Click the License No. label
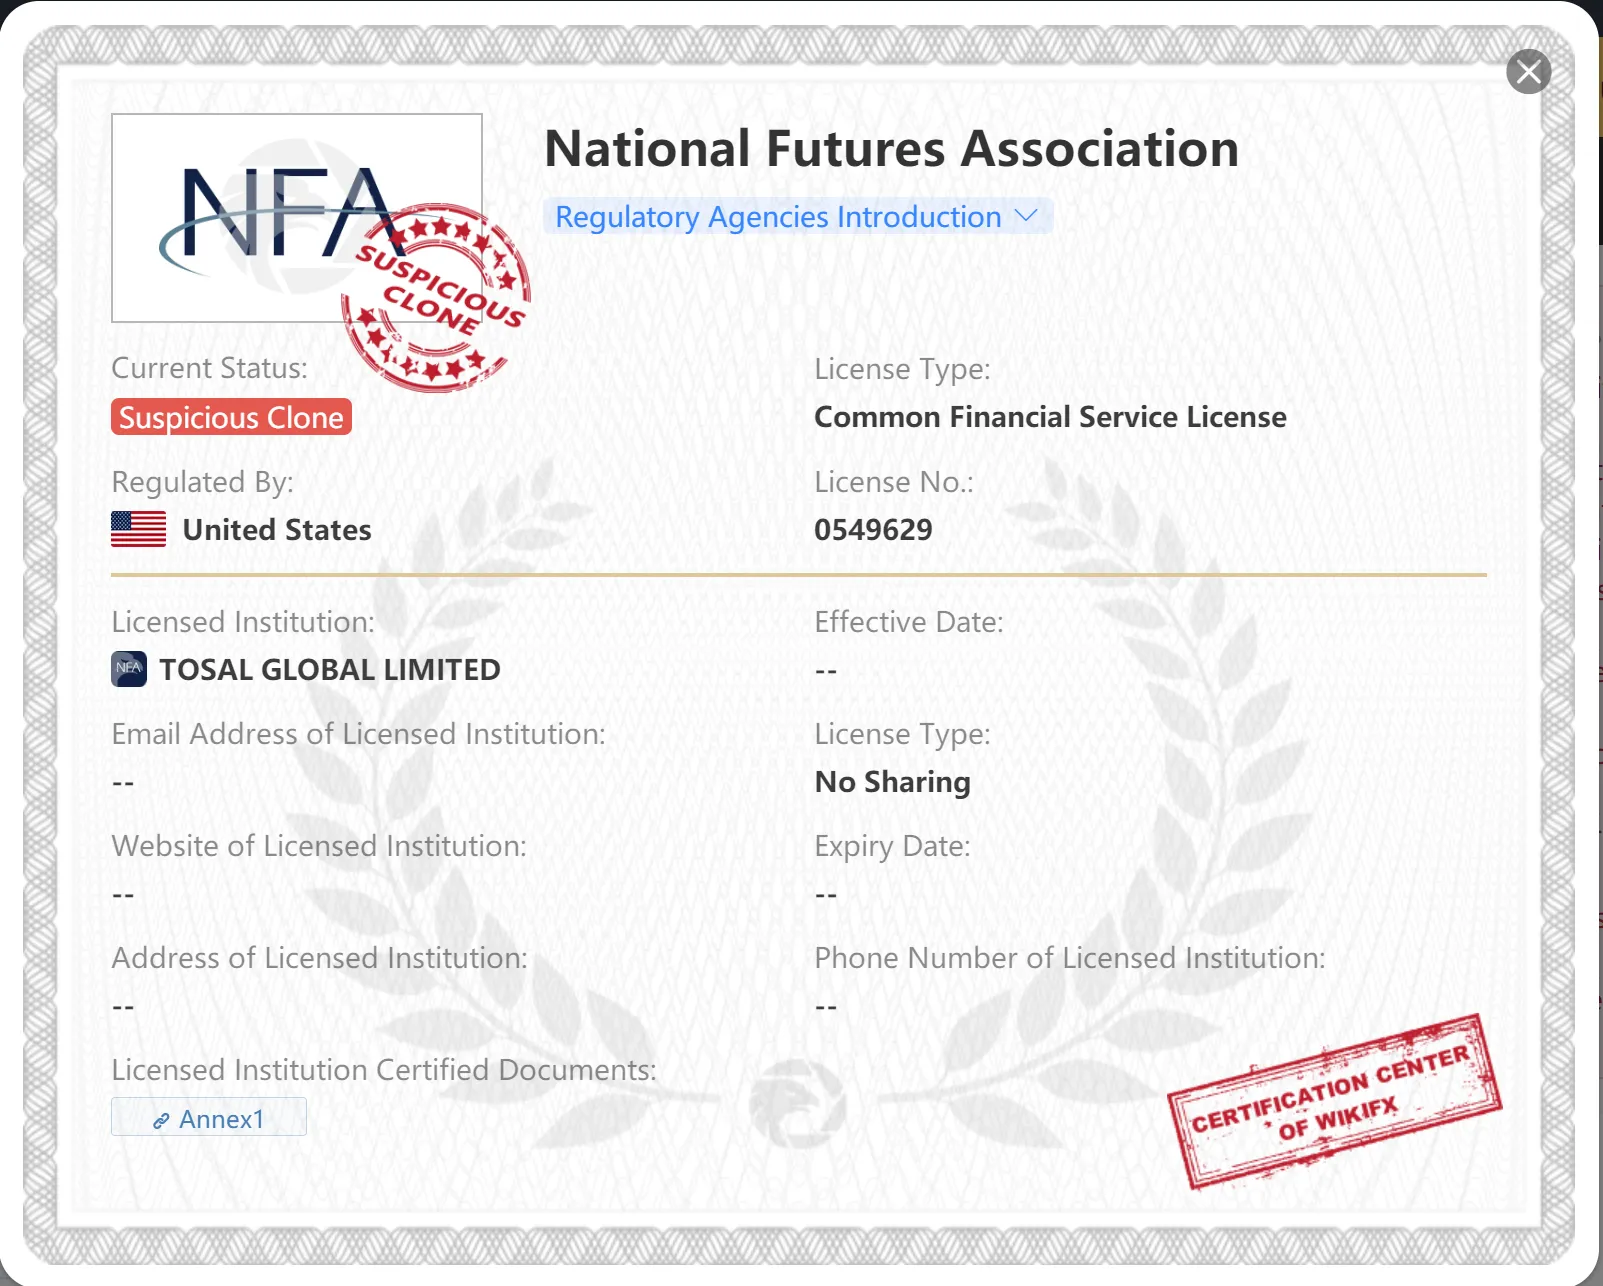This screenshot has width=1603, height=1286. [x=893, y=482]
